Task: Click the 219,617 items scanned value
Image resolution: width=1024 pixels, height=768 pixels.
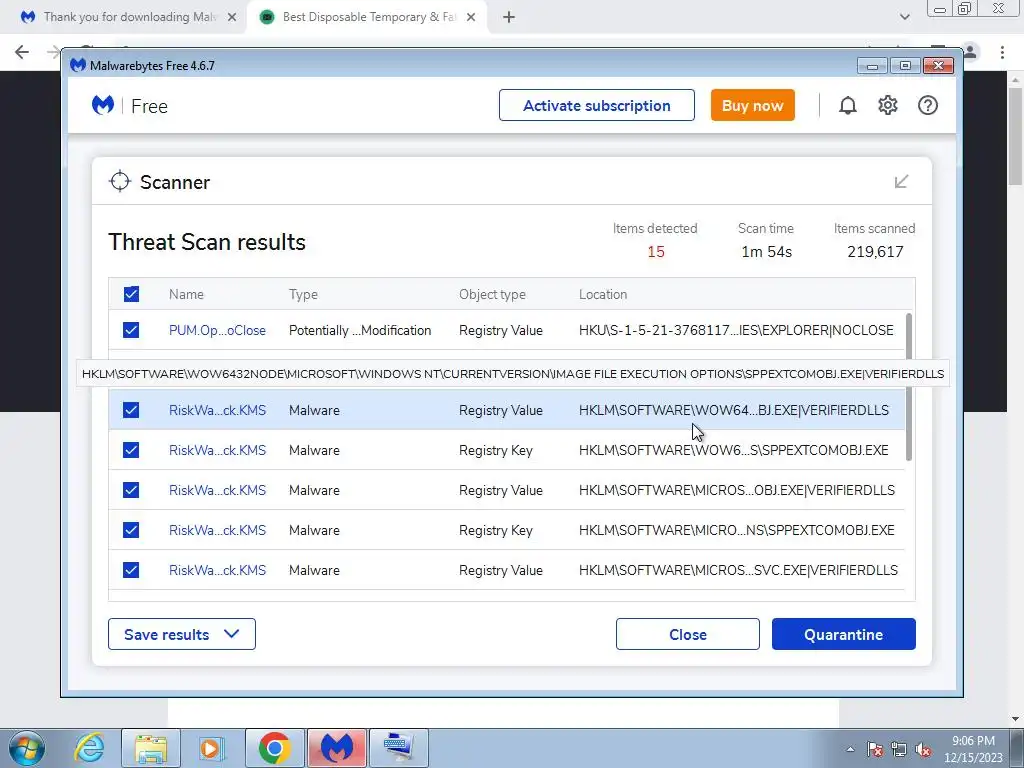Action: click(x=875, y=252)
